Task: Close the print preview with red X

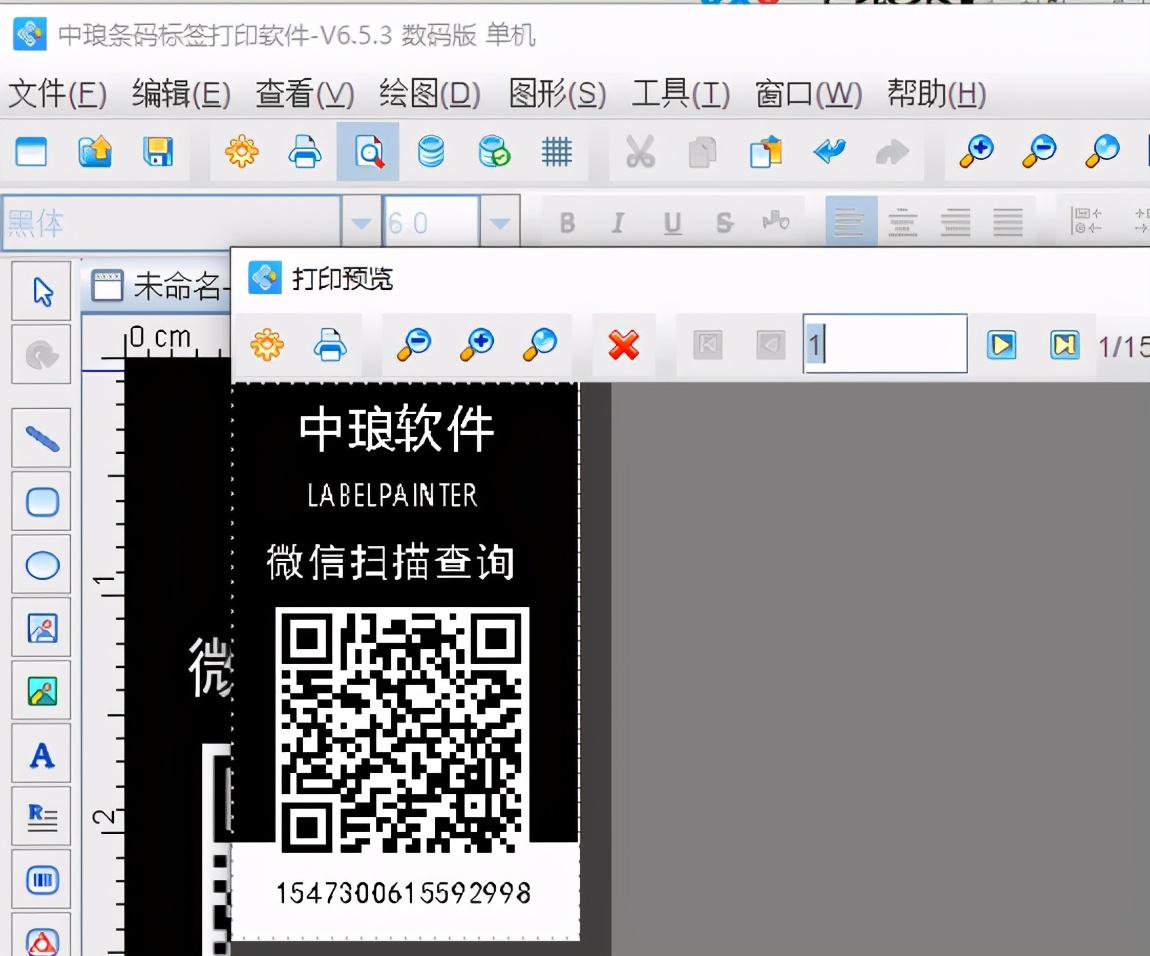Action: pos(624,344)
